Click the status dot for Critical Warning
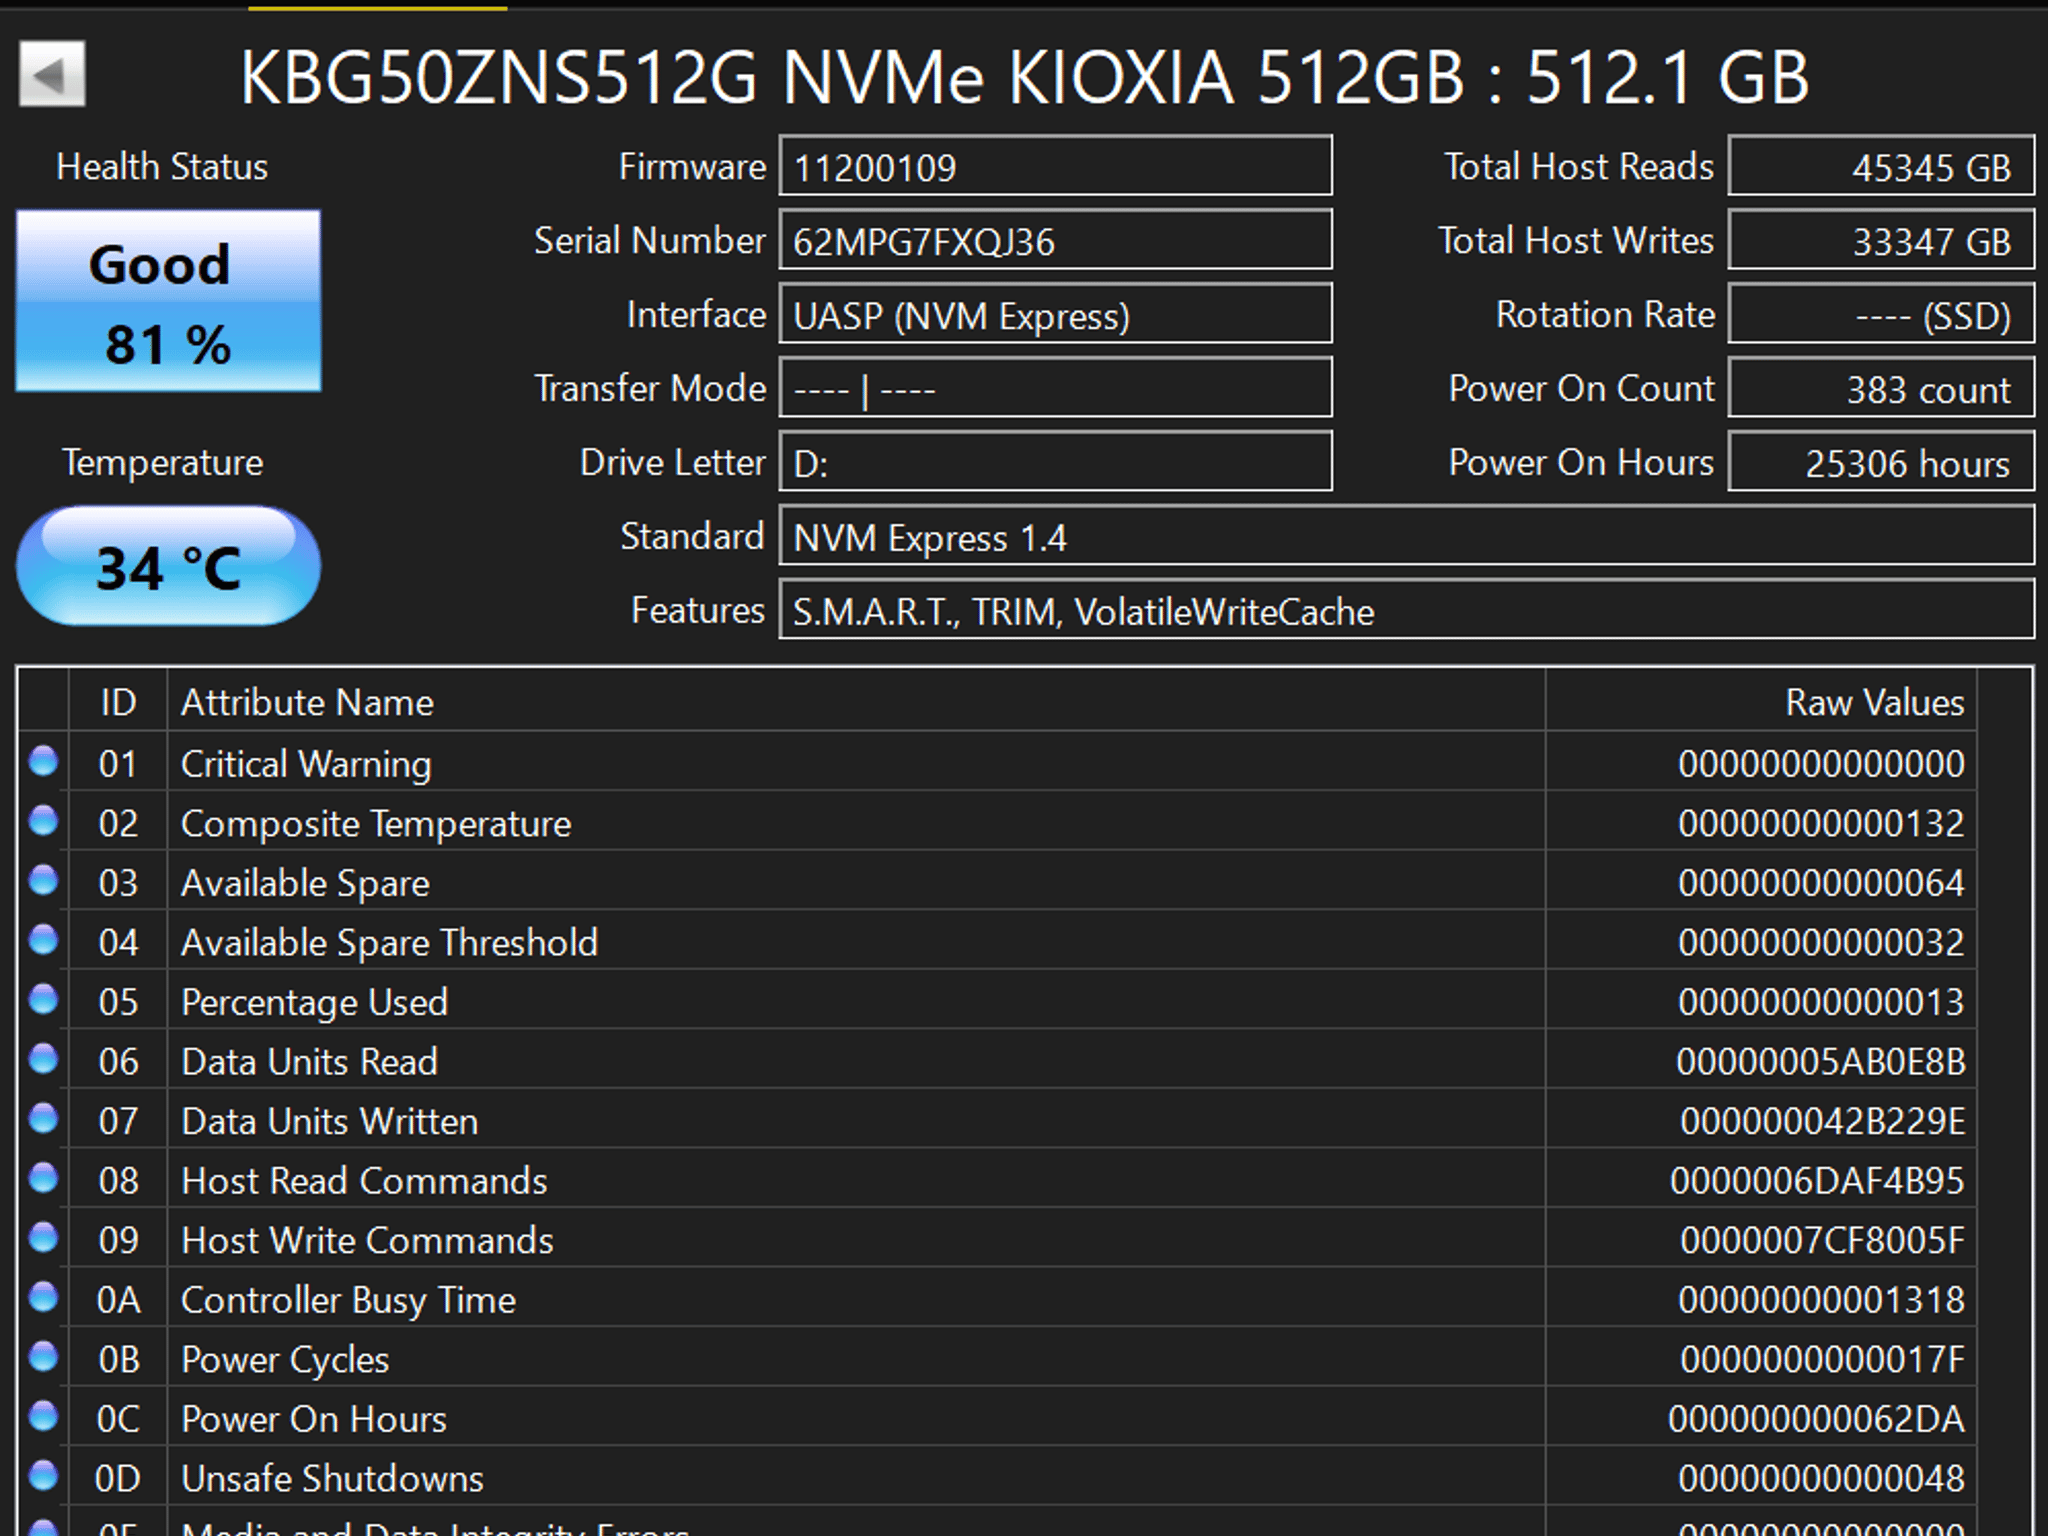Viewport: 2048px width, 1536px height. coord(44,762)
